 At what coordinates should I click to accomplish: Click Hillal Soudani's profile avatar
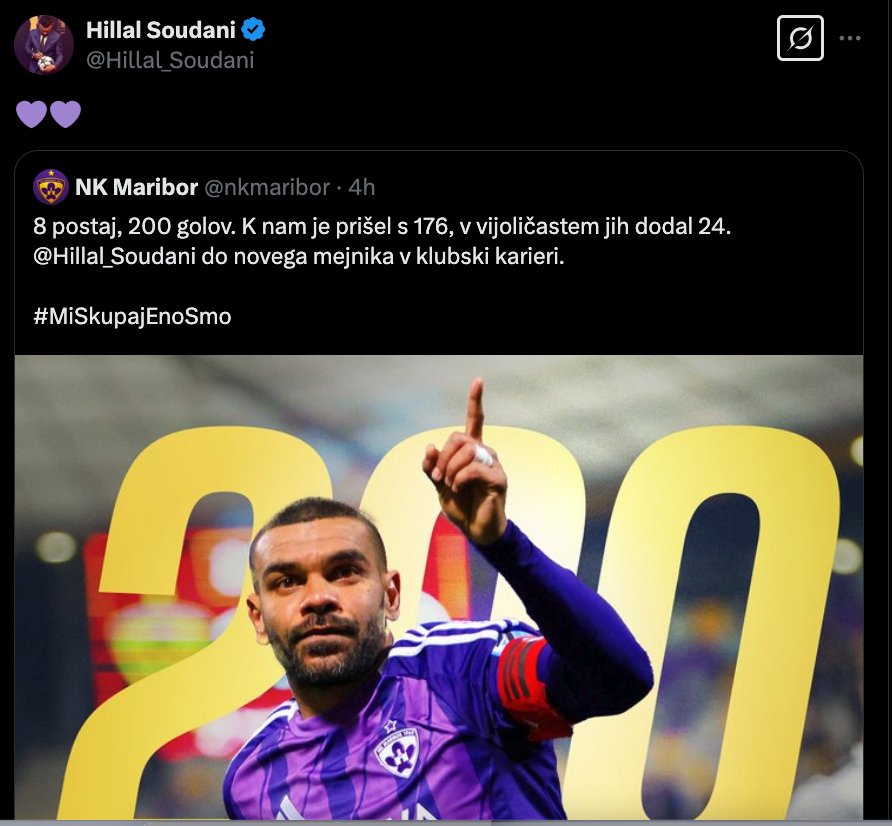(x=44, y=44)
